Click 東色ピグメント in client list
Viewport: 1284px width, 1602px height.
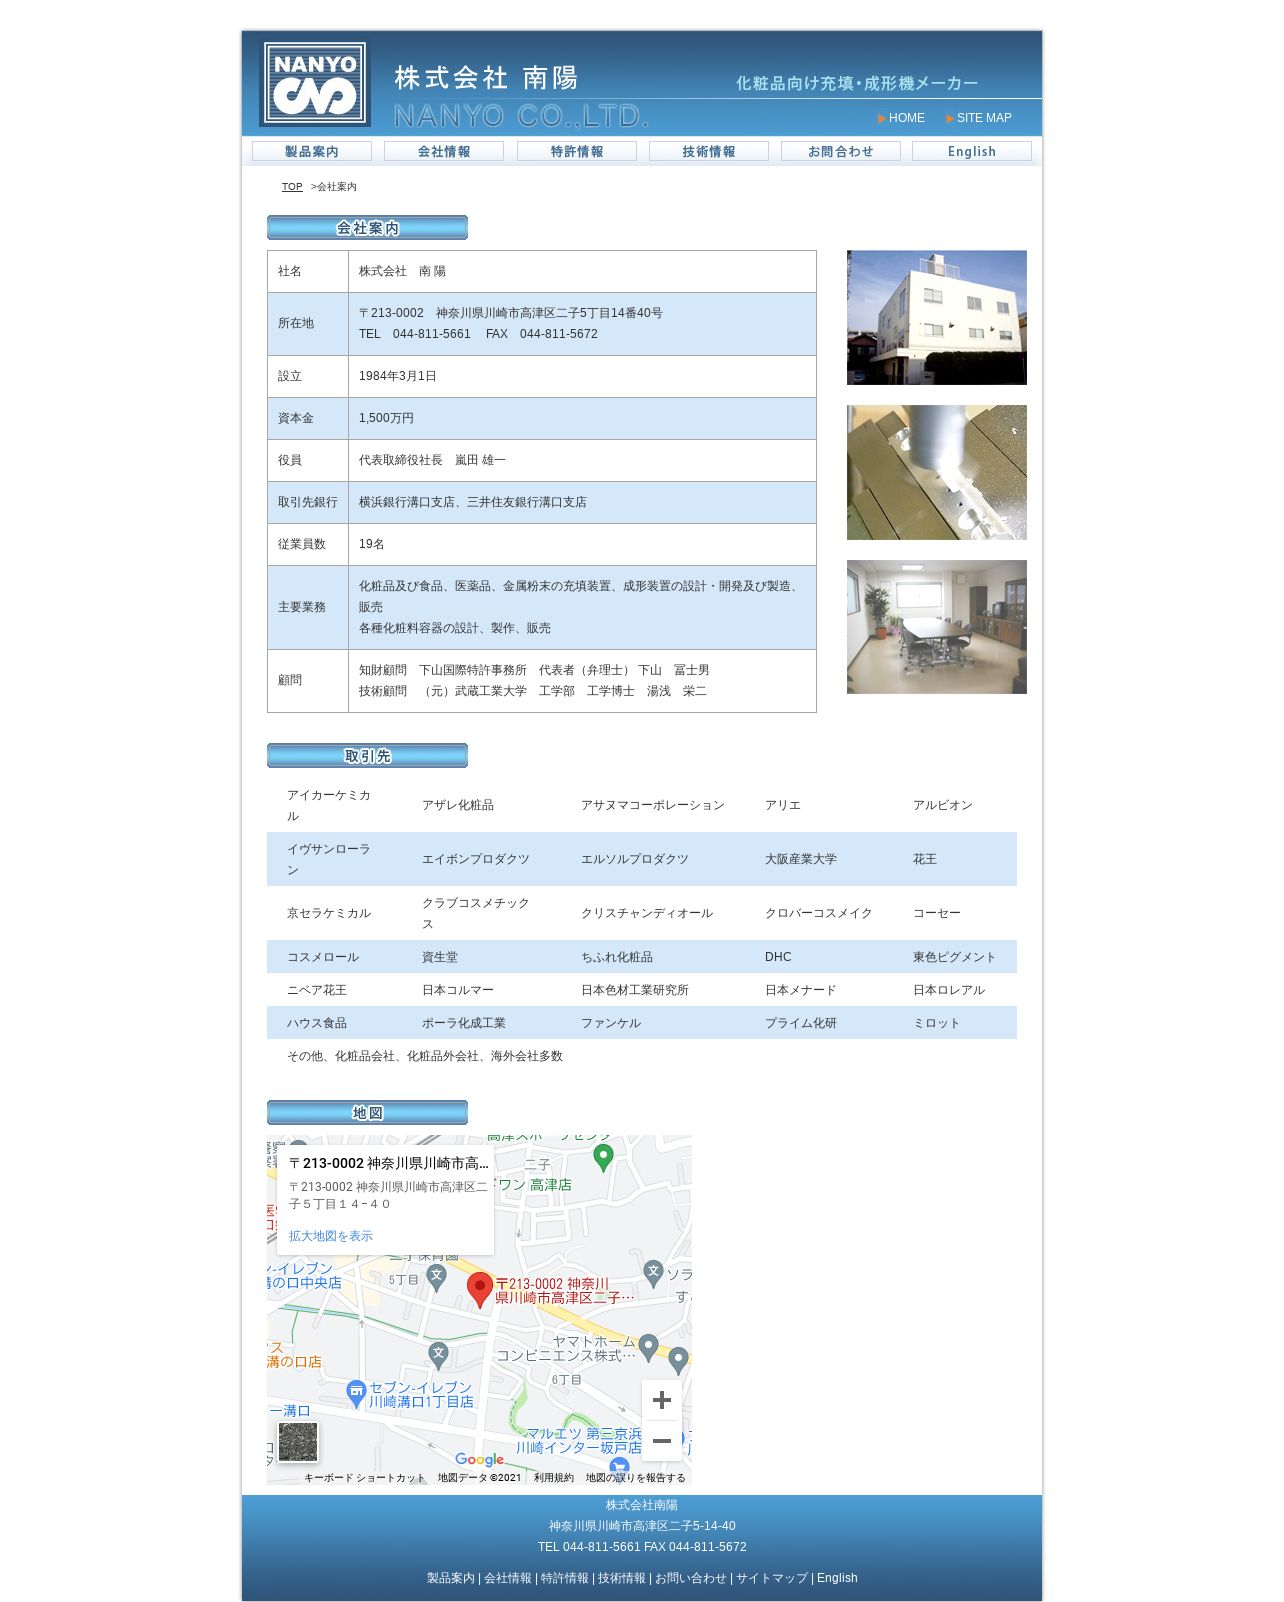(x=955, y=957)
